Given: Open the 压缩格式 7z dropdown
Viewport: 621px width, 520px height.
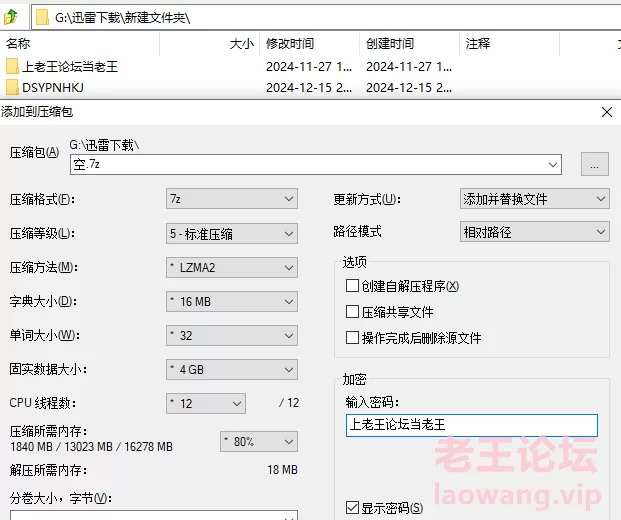Looking at the screenshot, I should 232,198.
